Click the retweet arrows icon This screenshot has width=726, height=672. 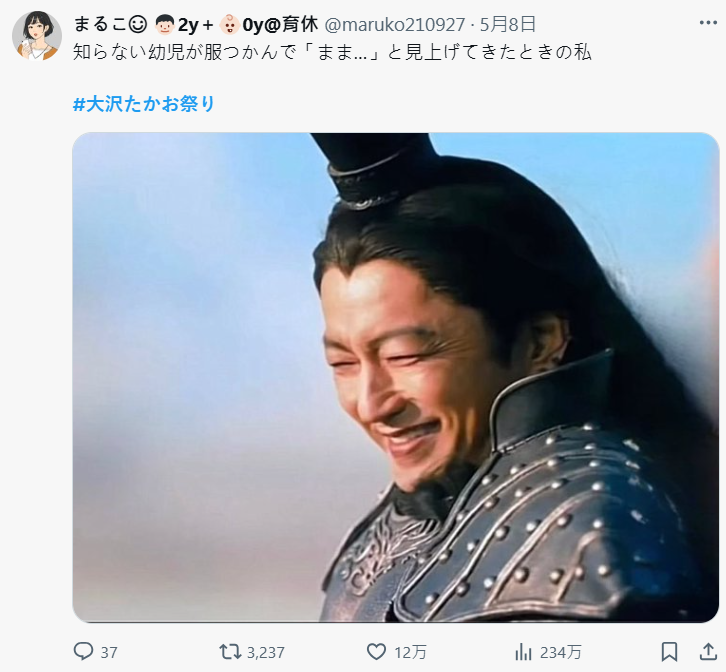230,652
